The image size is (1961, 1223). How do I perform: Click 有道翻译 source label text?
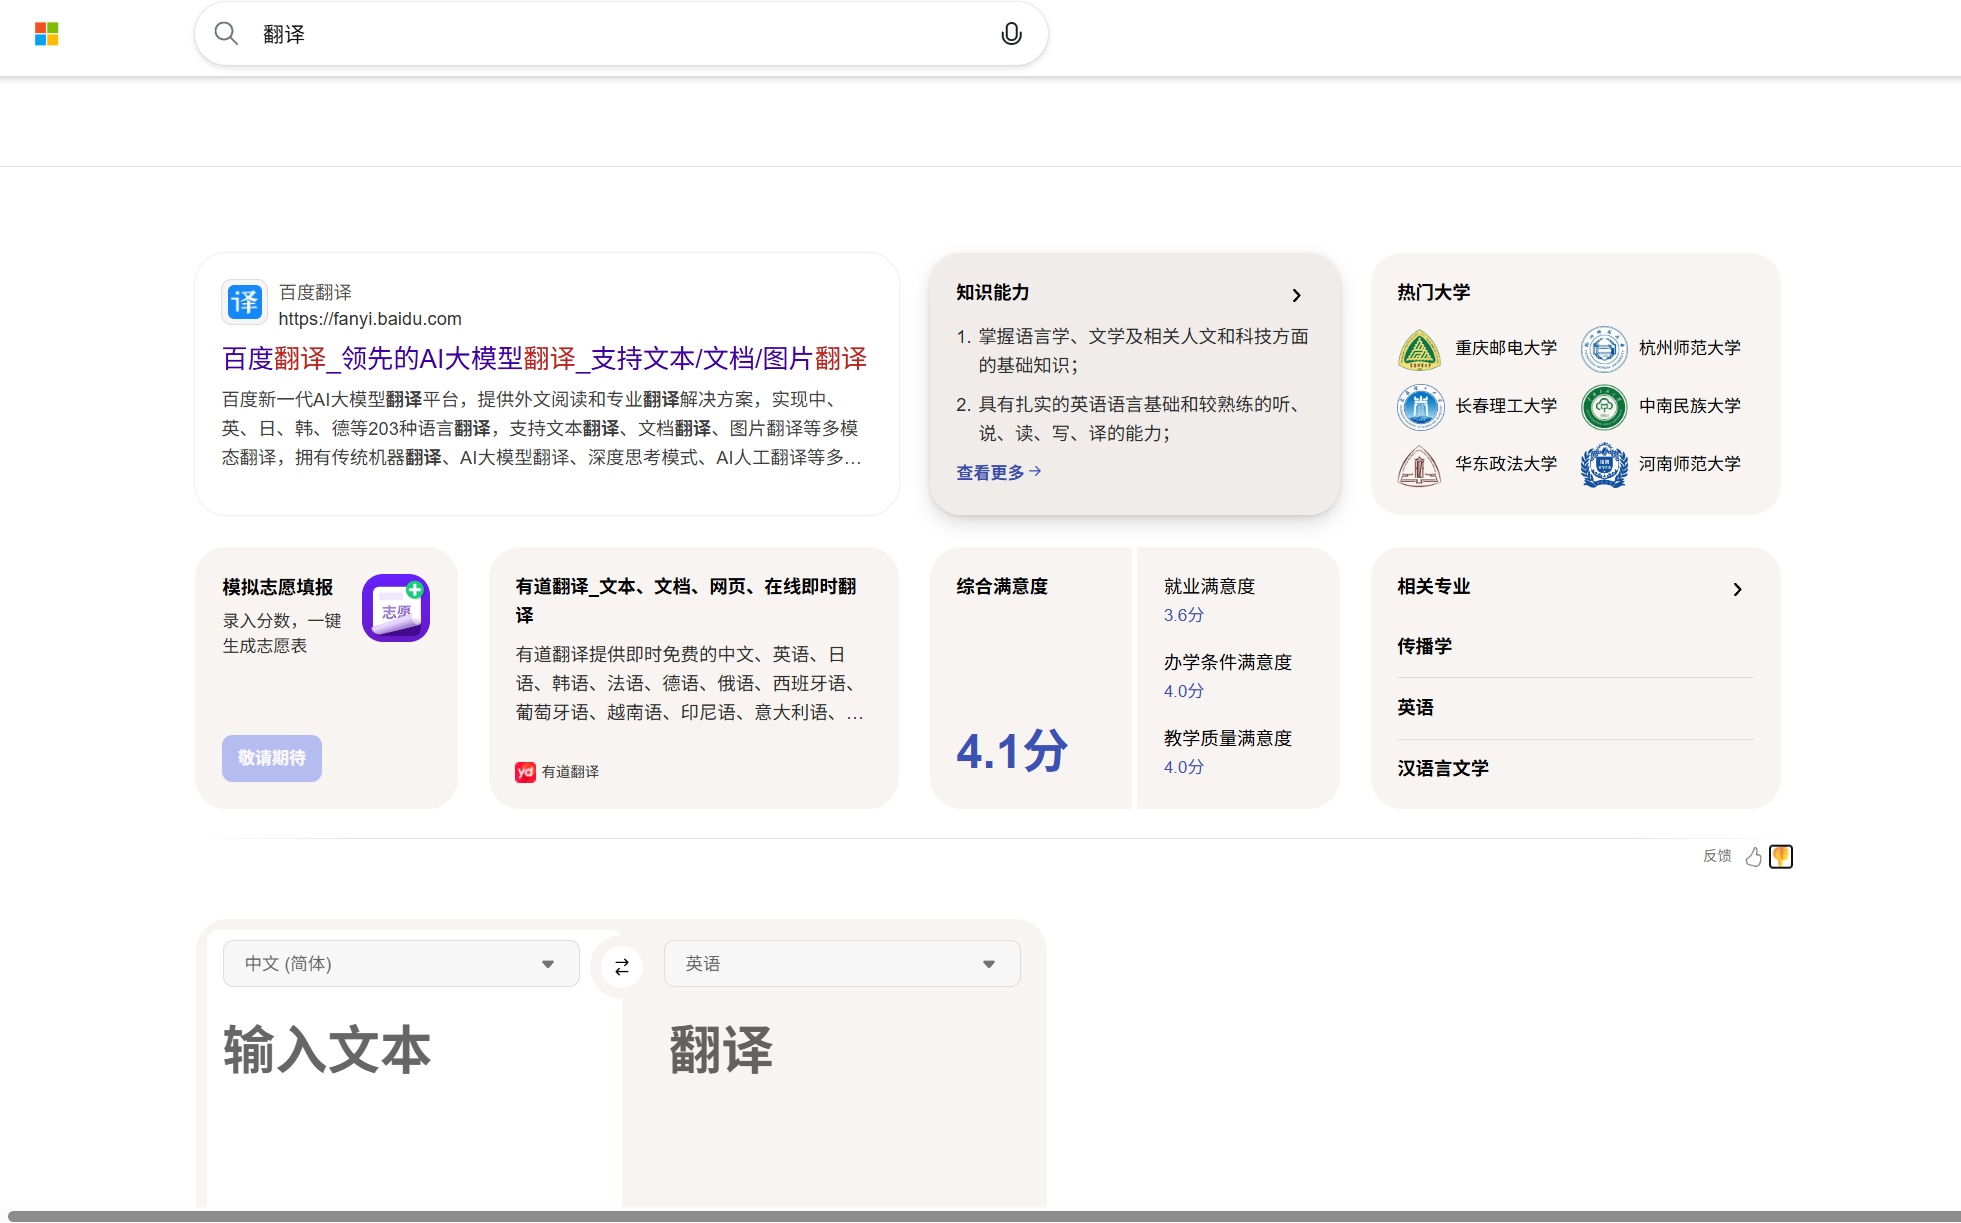[570, 772]
